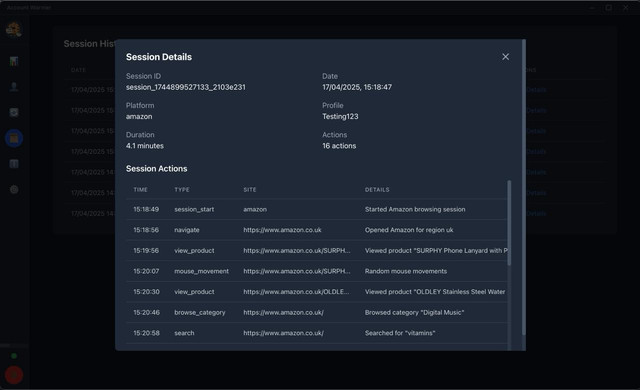The image size is (640, 390).
Task: Click the SITE column header
Action: tap(250, 190)
